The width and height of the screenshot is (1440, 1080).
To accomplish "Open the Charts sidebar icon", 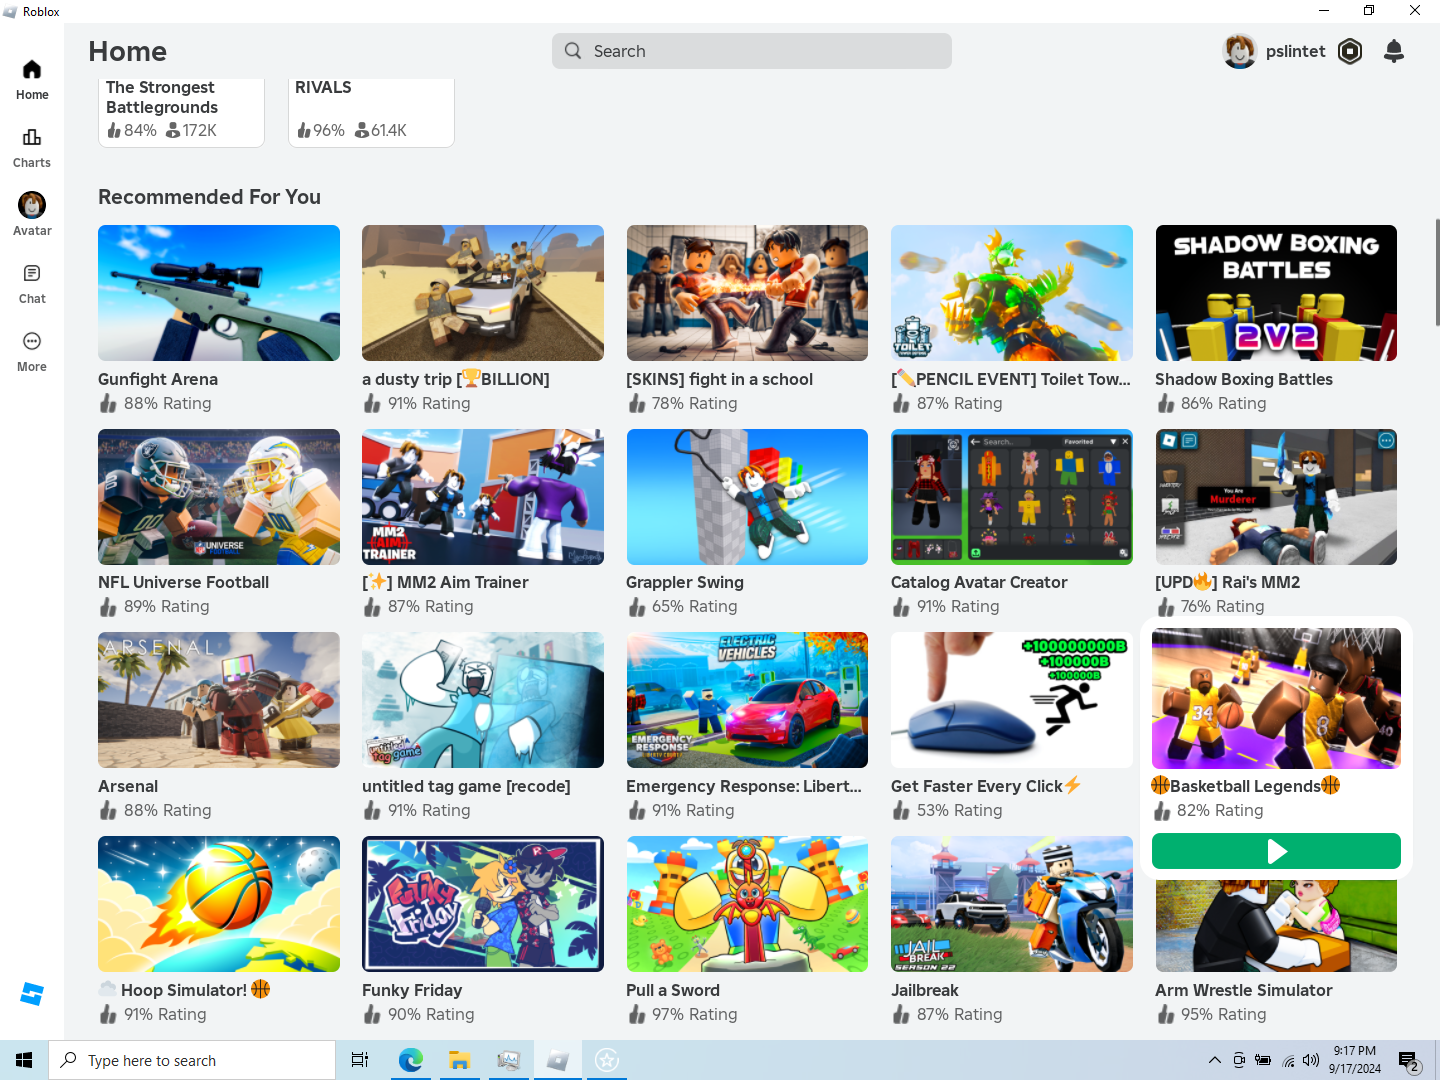I will pos(32,137).
